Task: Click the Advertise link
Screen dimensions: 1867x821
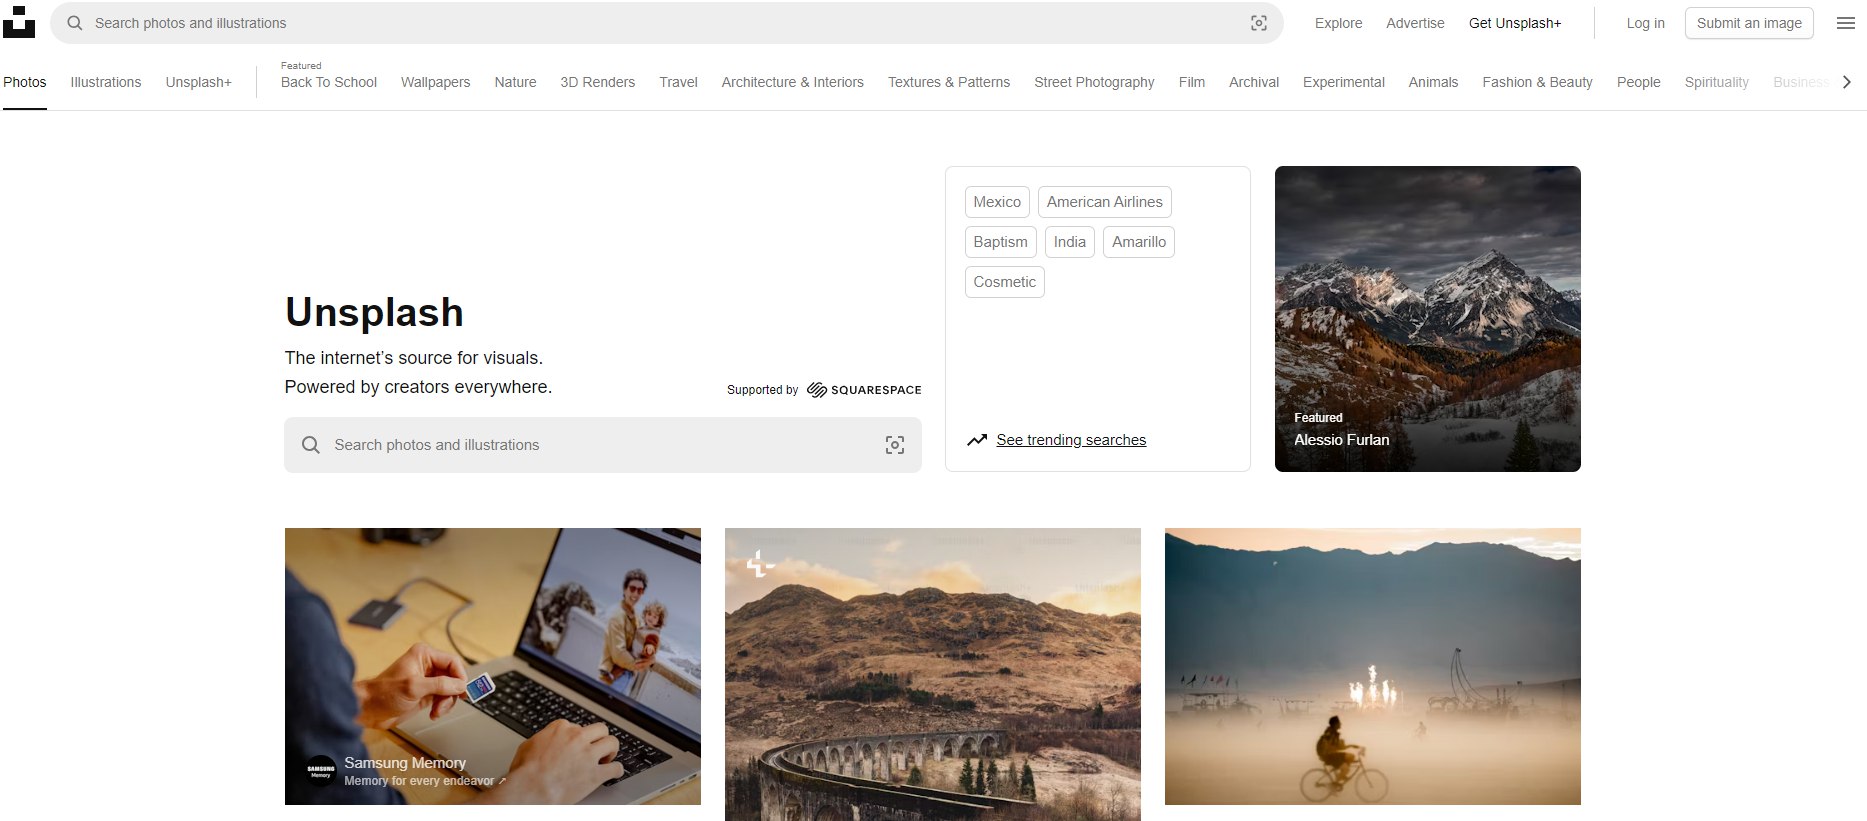Action: click(x=1415, y=23)
